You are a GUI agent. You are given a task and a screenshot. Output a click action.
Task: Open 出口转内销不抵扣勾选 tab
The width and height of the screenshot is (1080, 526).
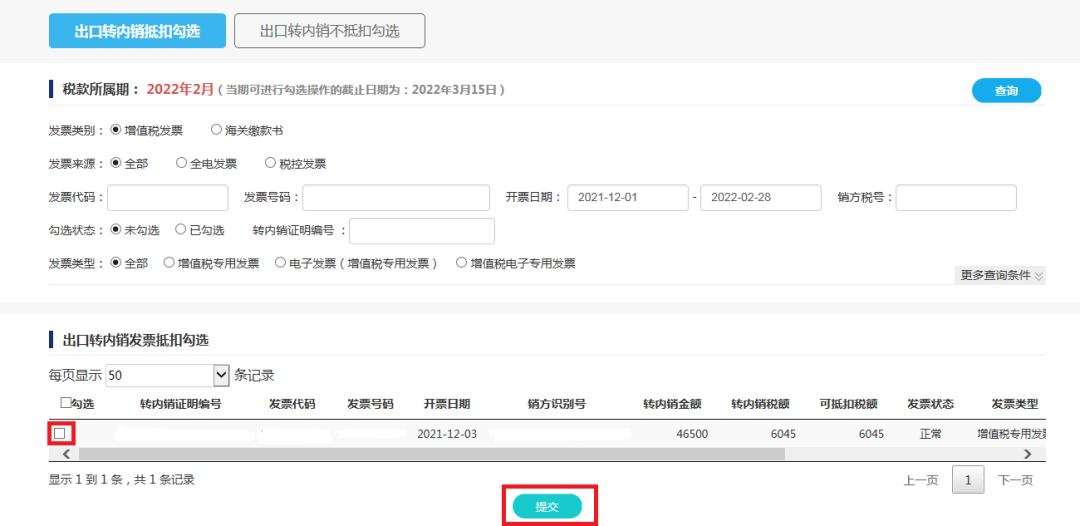coord(329,31)
